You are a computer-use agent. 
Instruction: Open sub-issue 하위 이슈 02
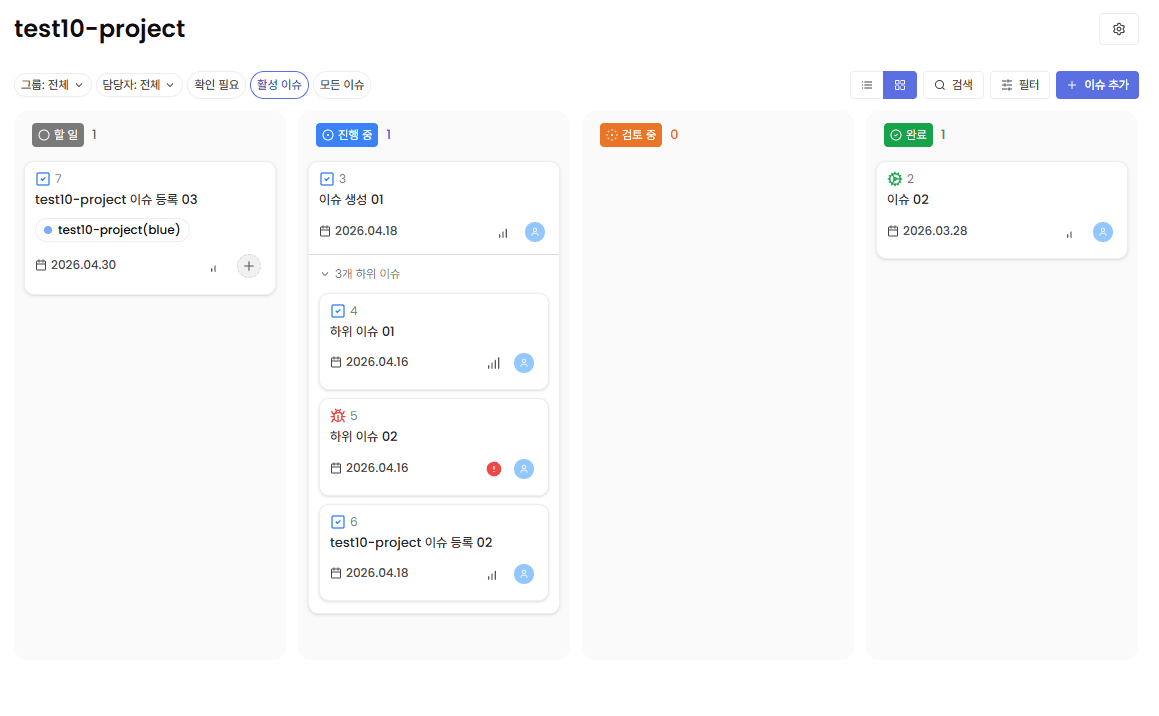point(364,437)
